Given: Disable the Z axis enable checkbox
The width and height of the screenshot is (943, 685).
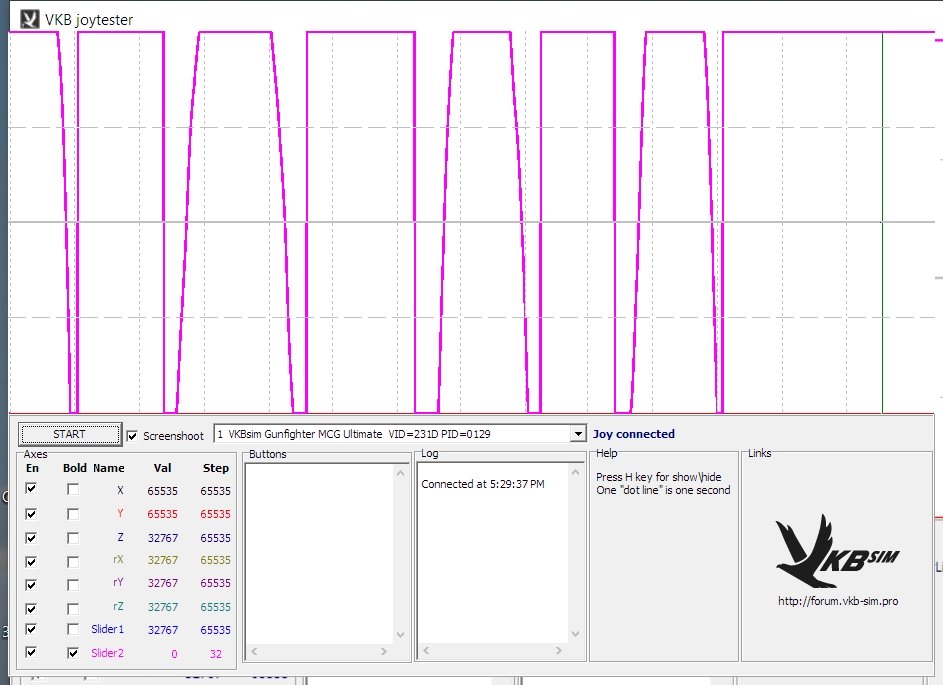Looking at the screenshot, I should [x=31, y=537].
